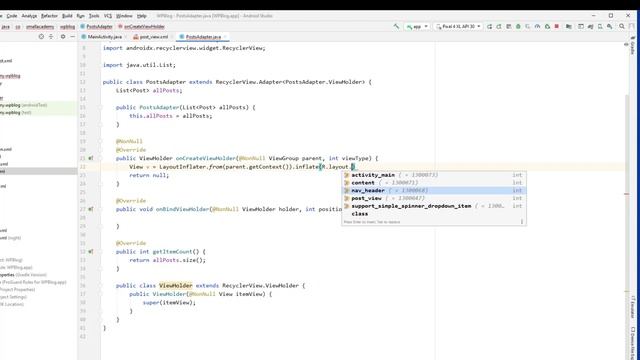Click the collapse all icon in project panel
640x360 pixels.
(x=51, y=37)
